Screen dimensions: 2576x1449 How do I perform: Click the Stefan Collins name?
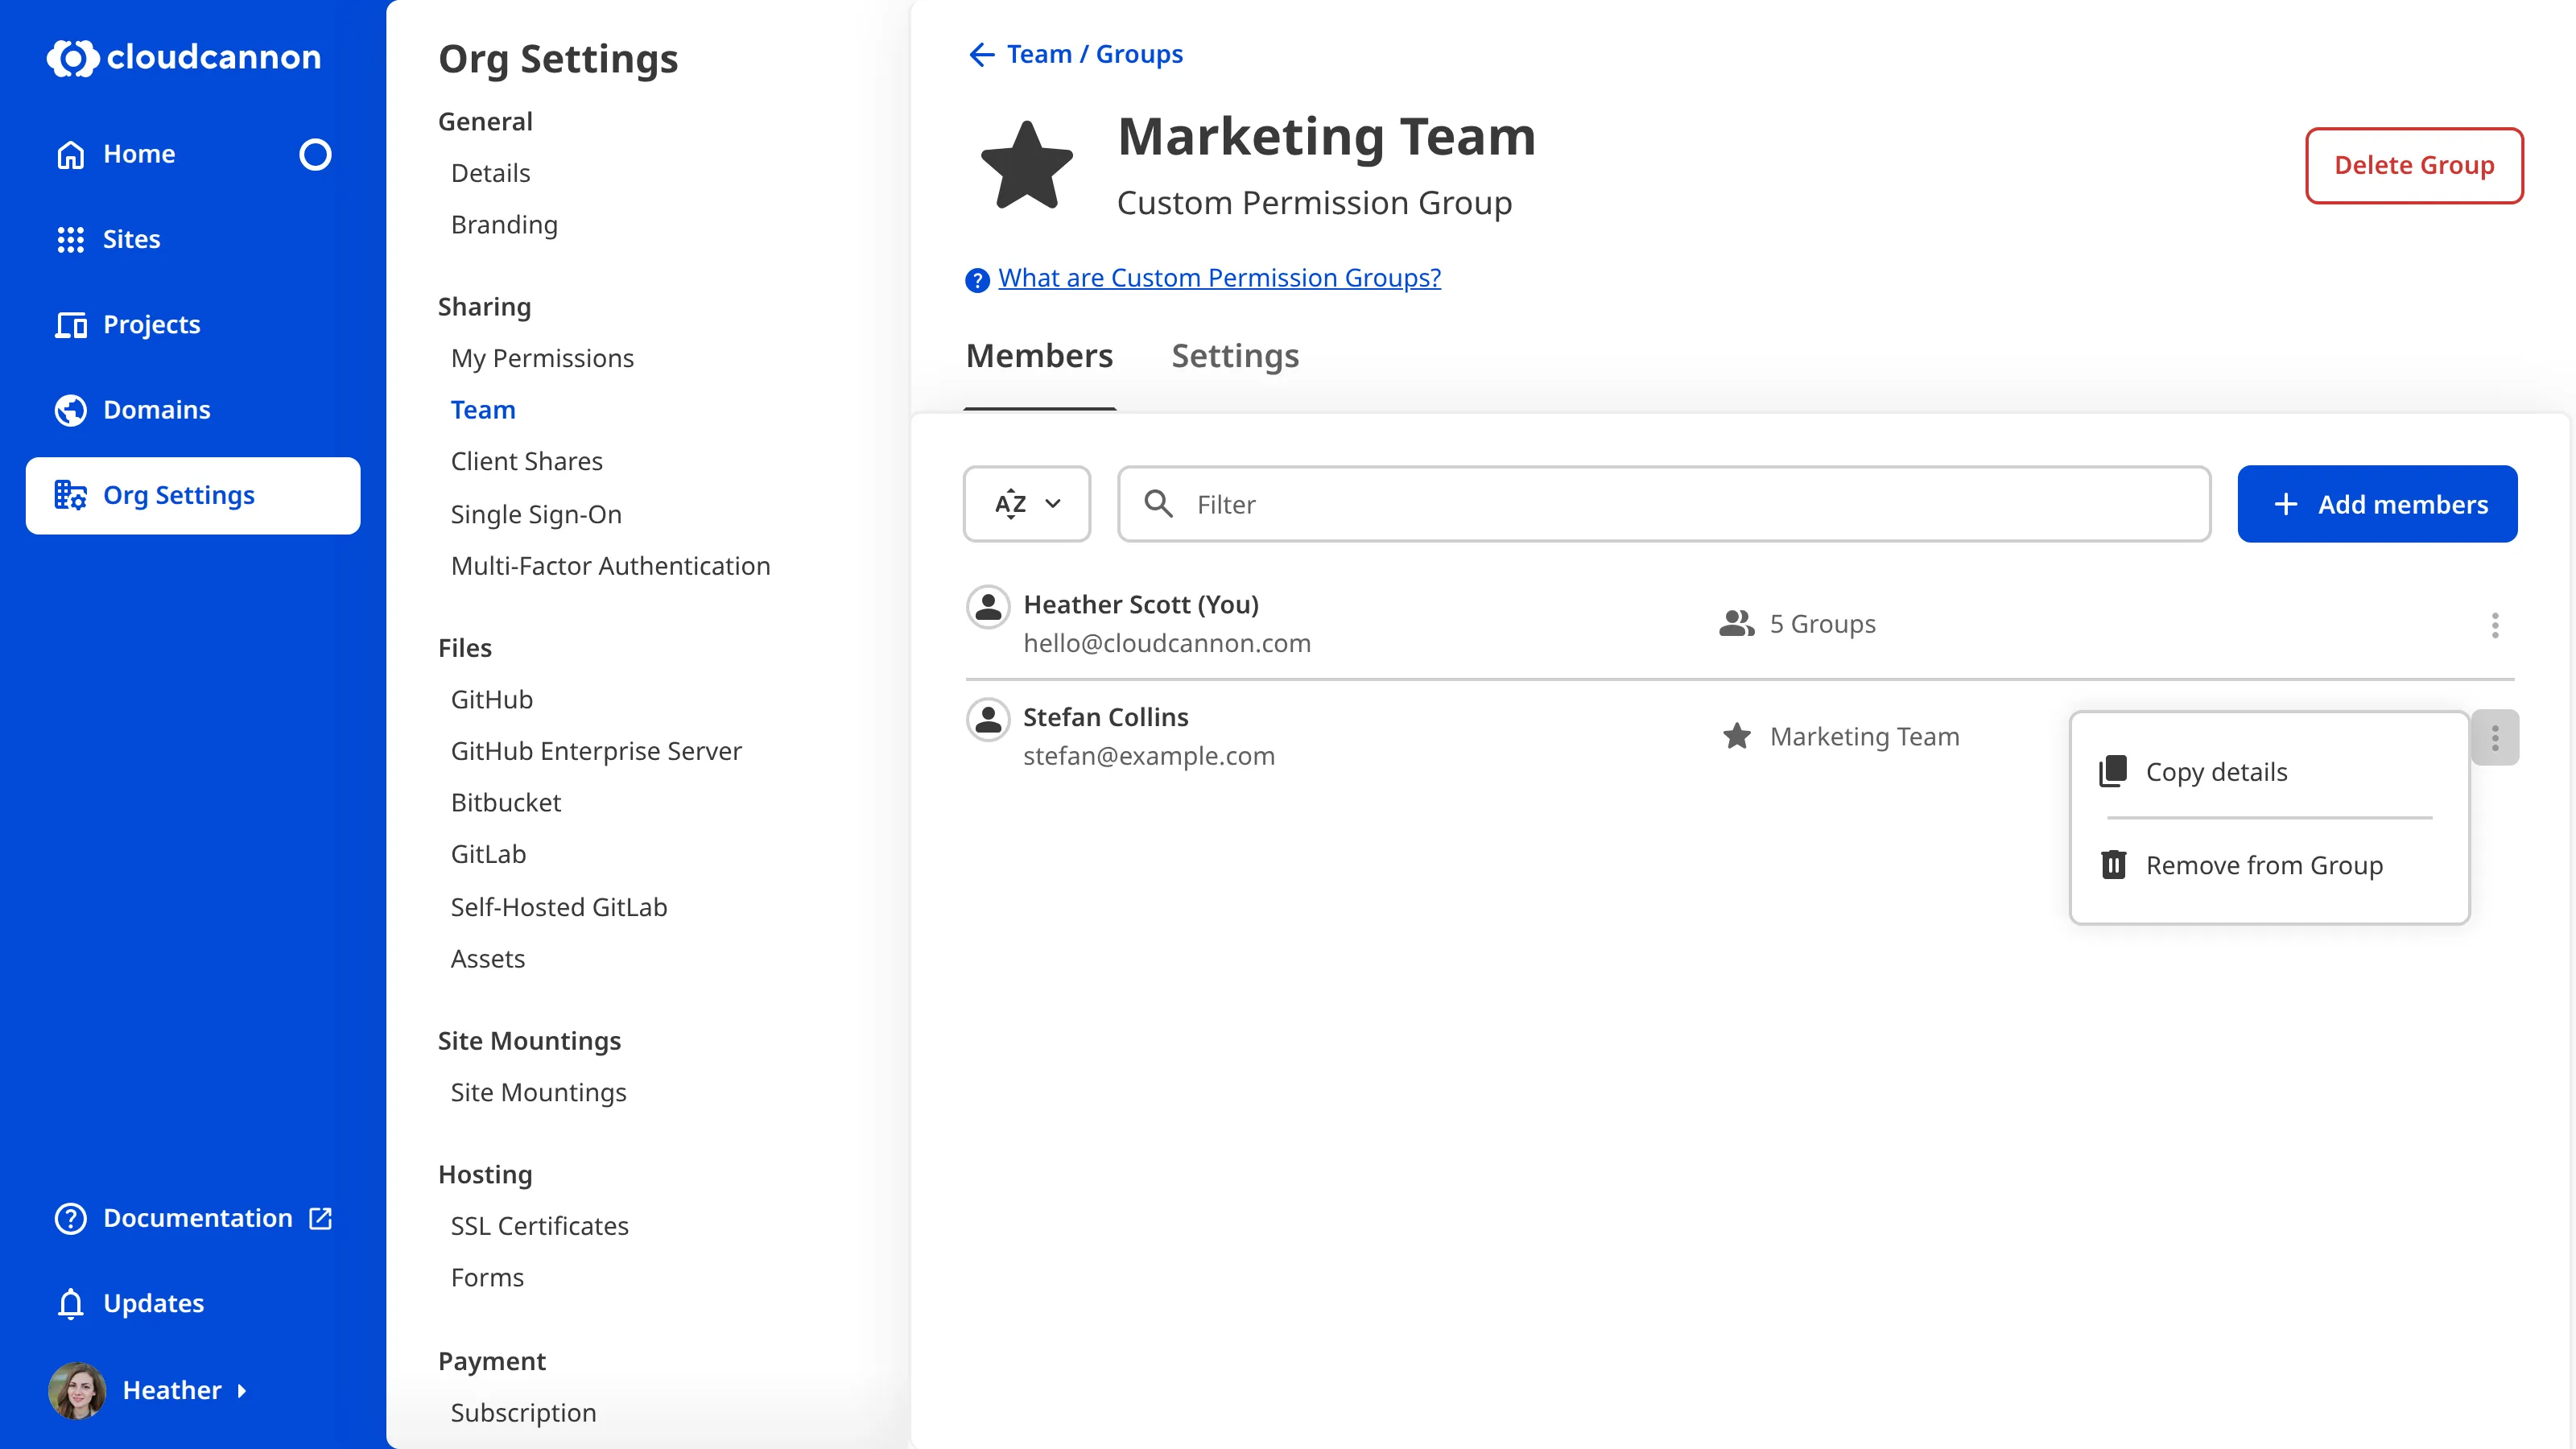tap(1105, 717)
